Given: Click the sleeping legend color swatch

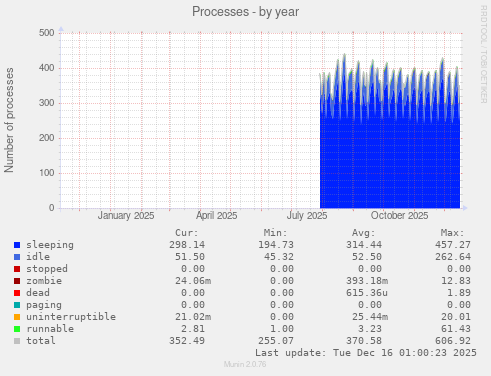Looking at the screenshot, I should [x=17, y=245].
